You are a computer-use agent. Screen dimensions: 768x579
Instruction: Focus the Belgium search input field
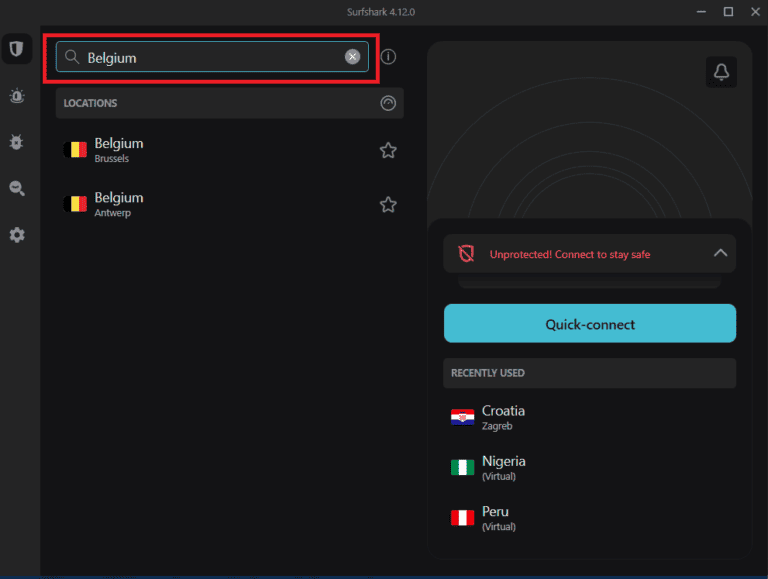(212, 57)
